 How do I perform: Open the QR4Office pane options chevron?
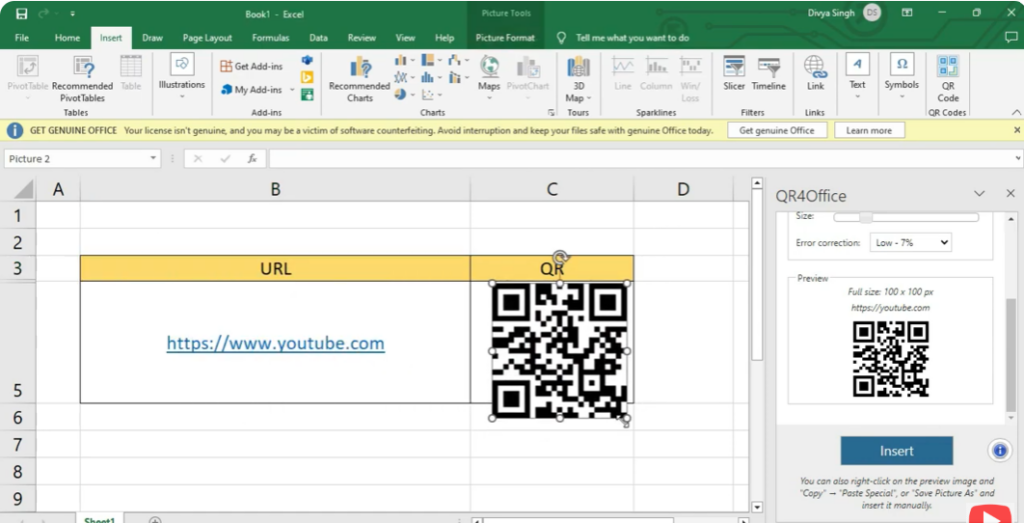(x=979, y=194)
